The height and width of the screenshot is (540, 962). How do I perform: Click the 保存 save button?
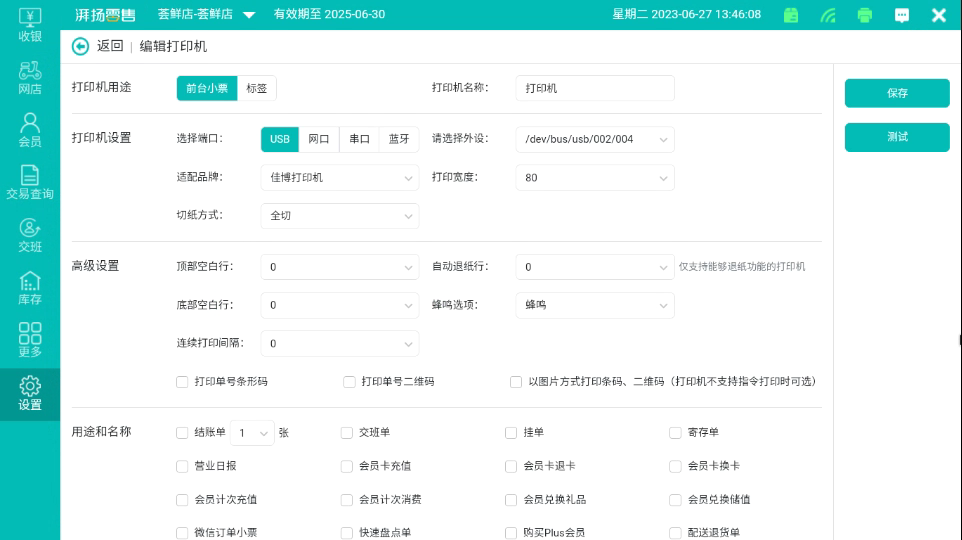click(x=897, y=93)
